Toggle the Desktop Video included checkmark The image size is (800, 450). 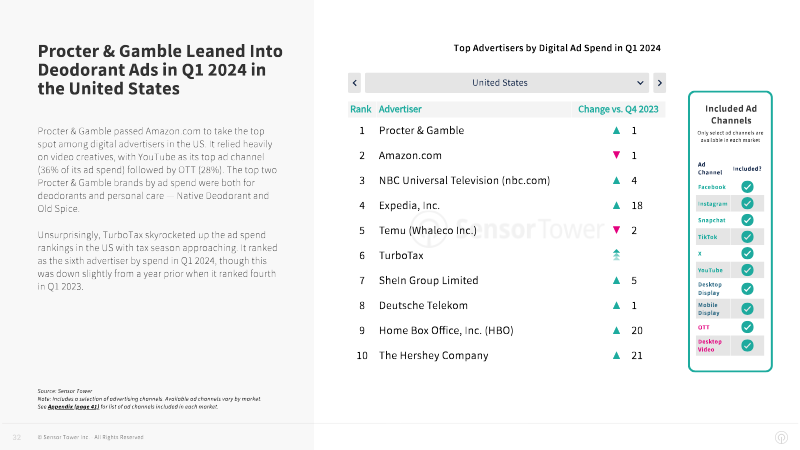[747, 345]
